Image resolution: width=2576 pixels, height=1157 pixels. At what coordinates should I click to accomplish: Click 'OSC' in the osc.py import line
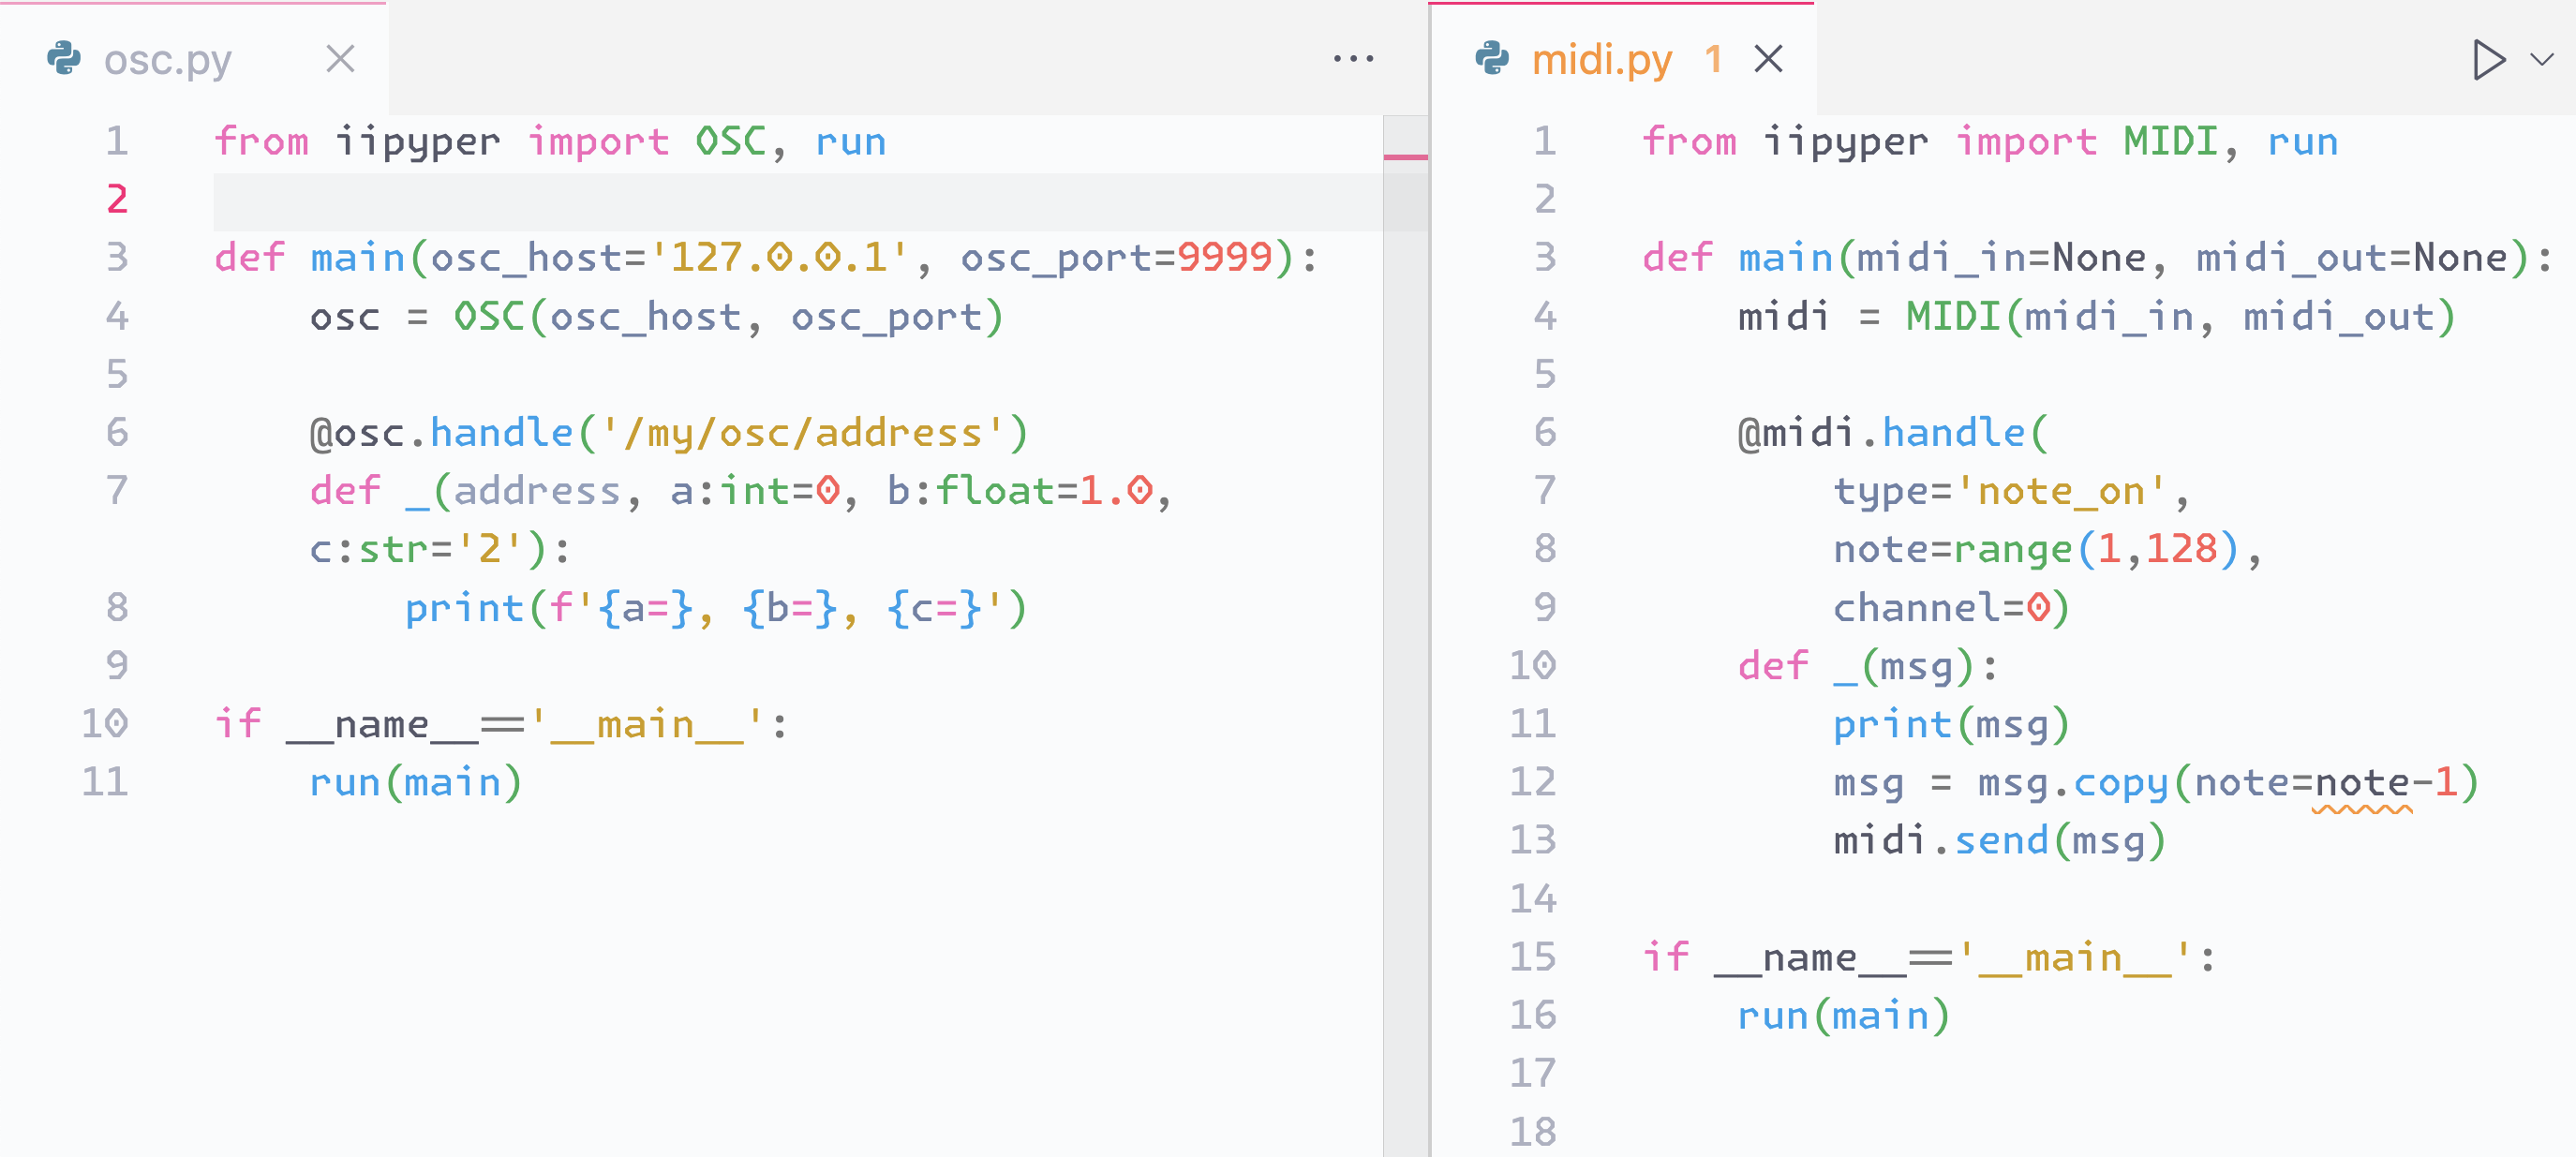pos(731,142)
